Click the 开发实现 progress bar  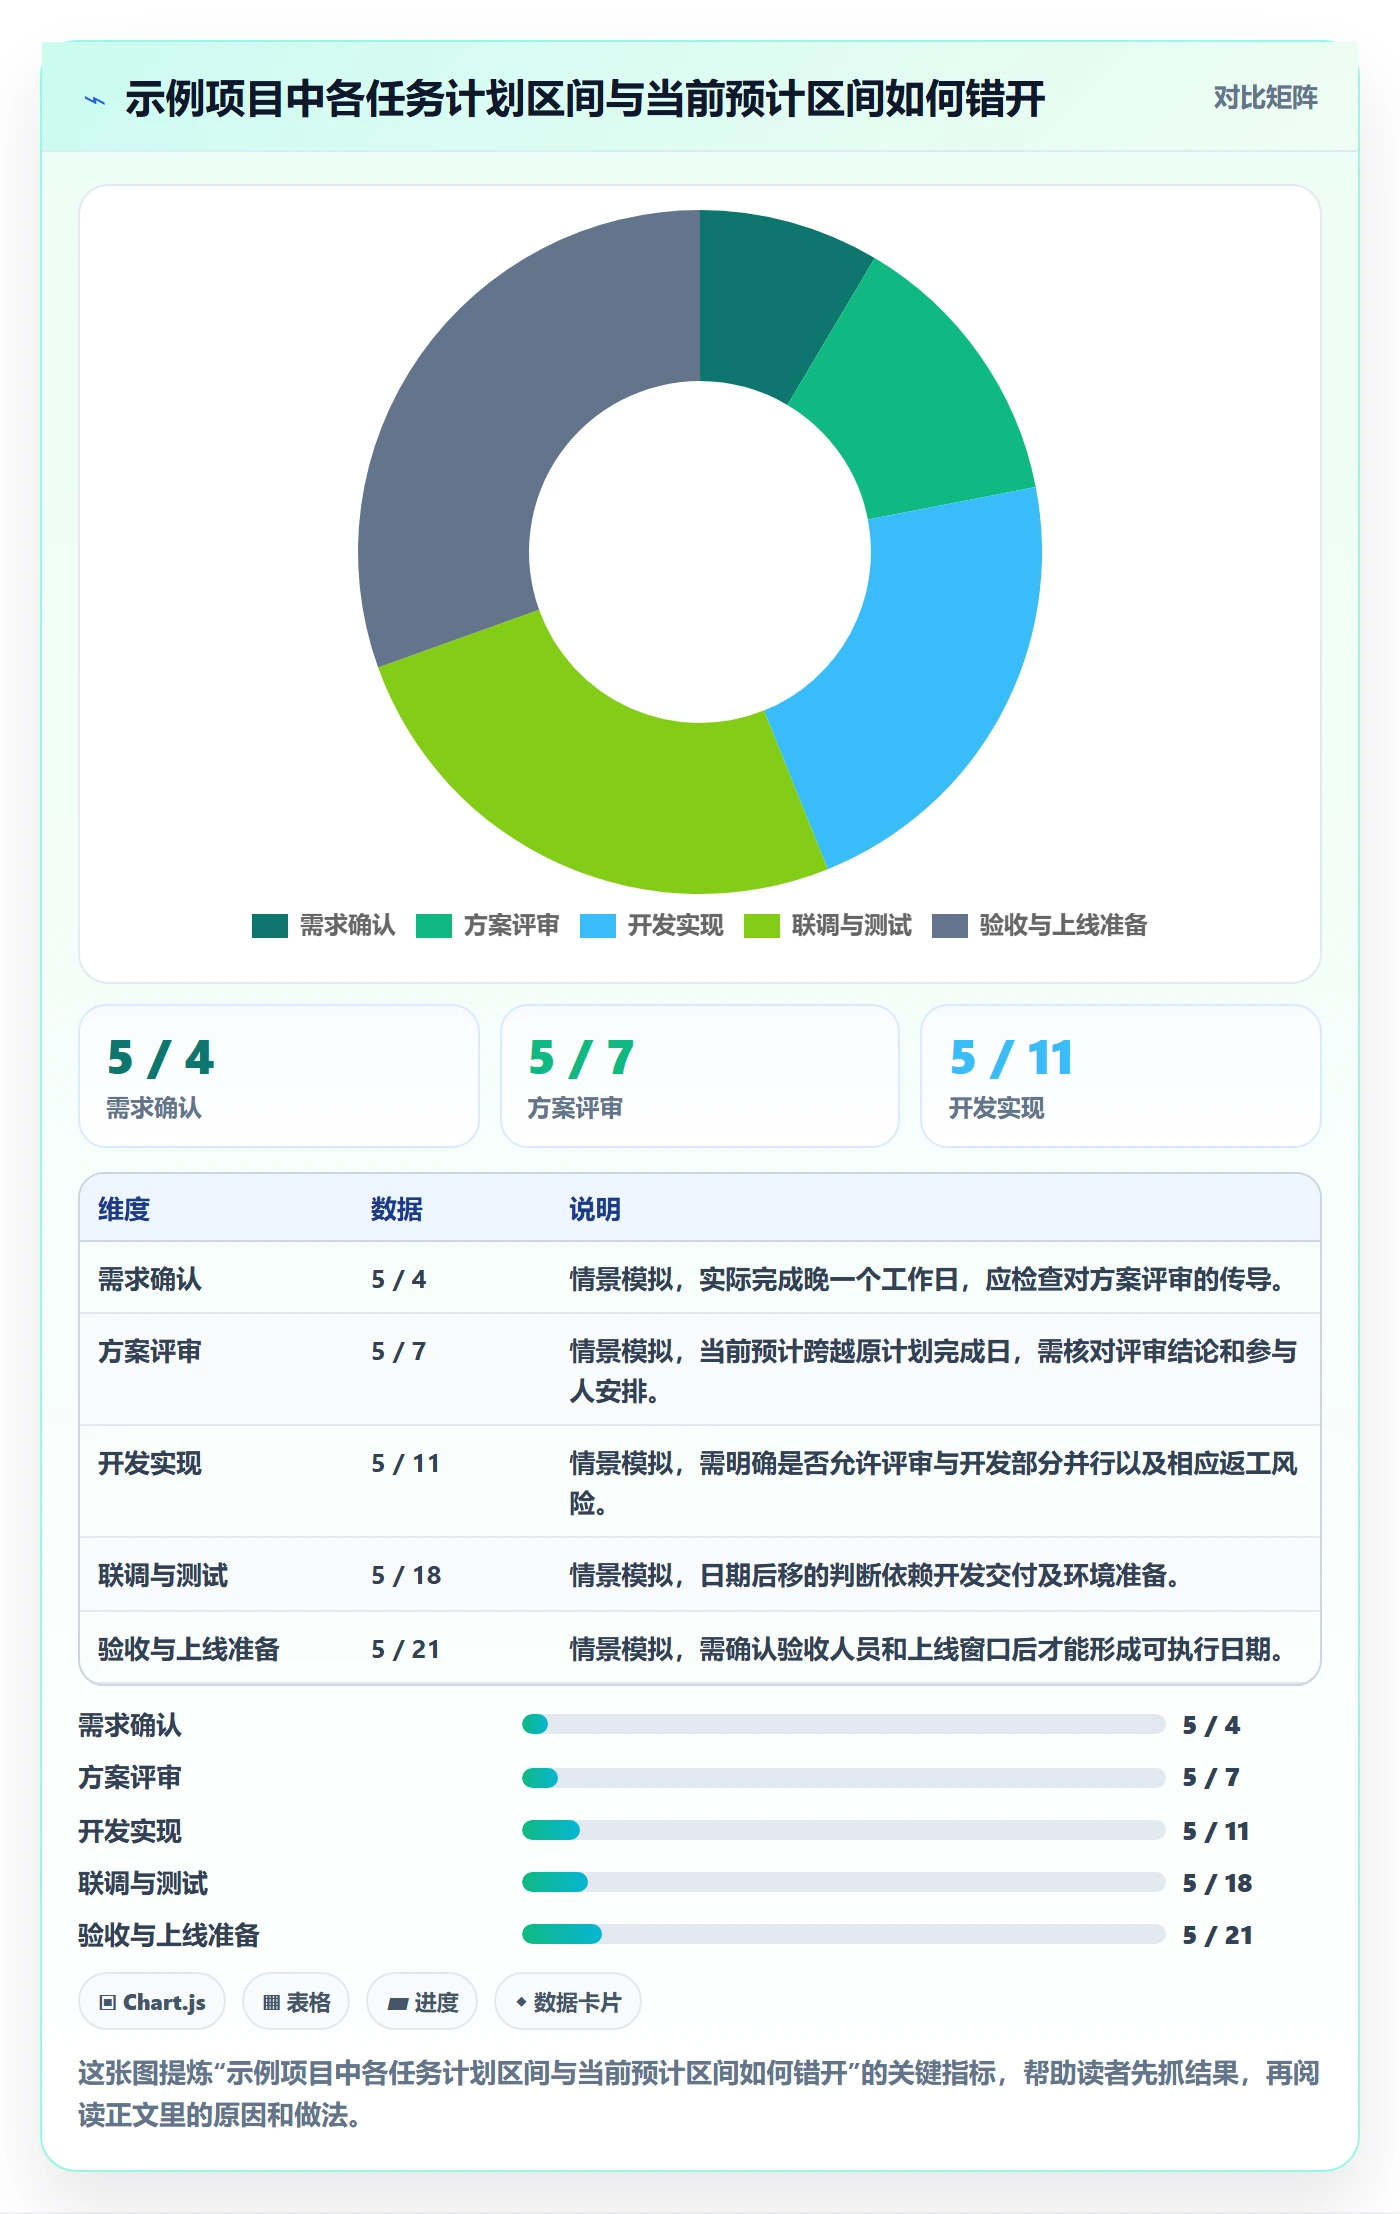(x=844, y=1830)
